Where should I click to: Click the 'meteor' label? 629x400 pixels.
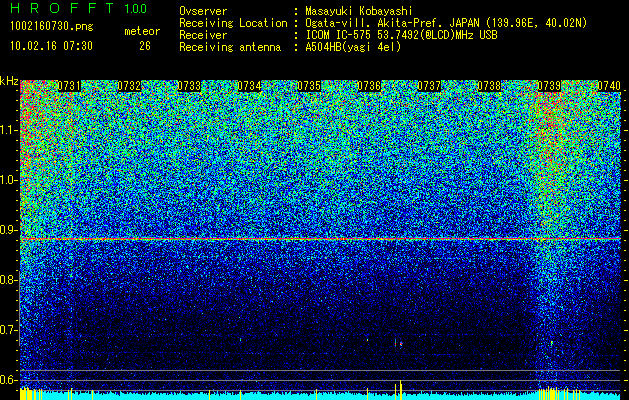142,31
